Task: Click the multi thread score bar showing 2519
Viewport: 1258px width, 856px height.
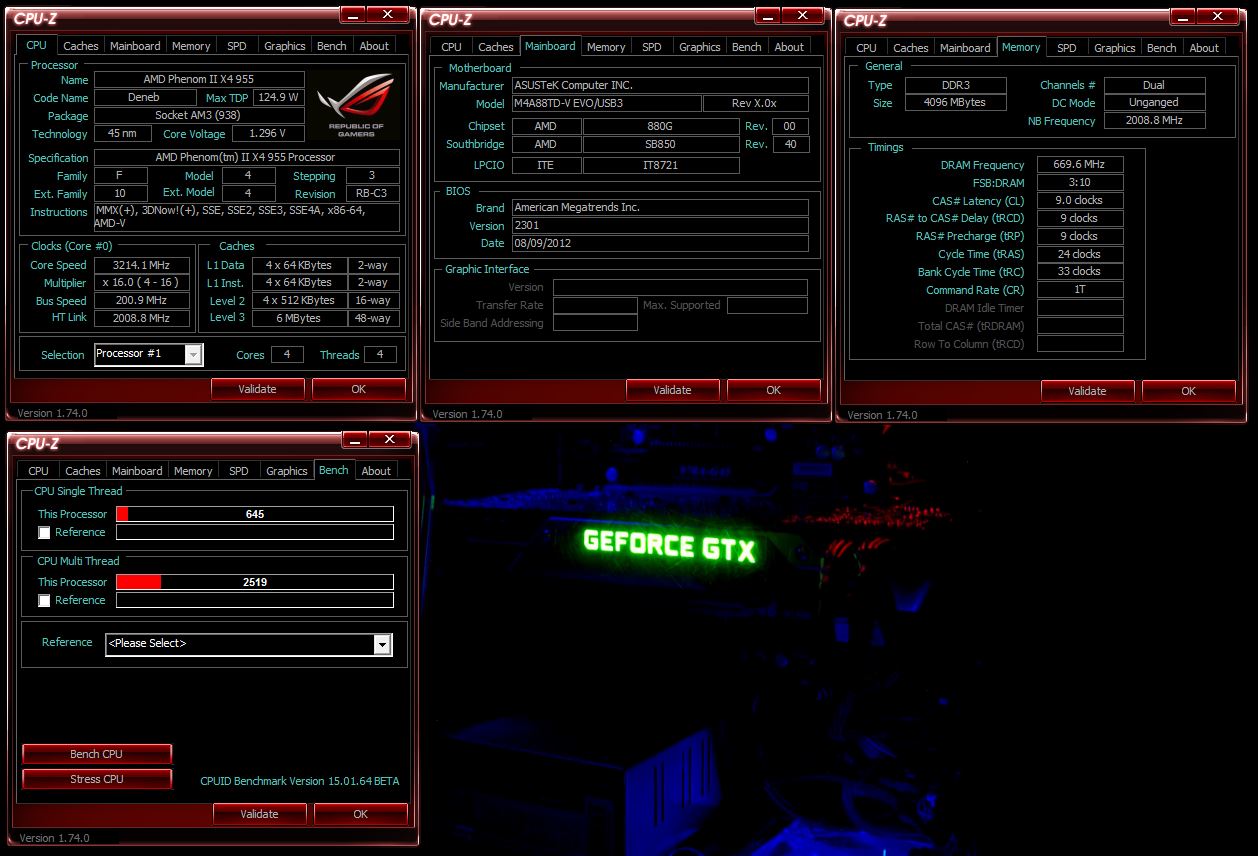Action: click(255, 582)
